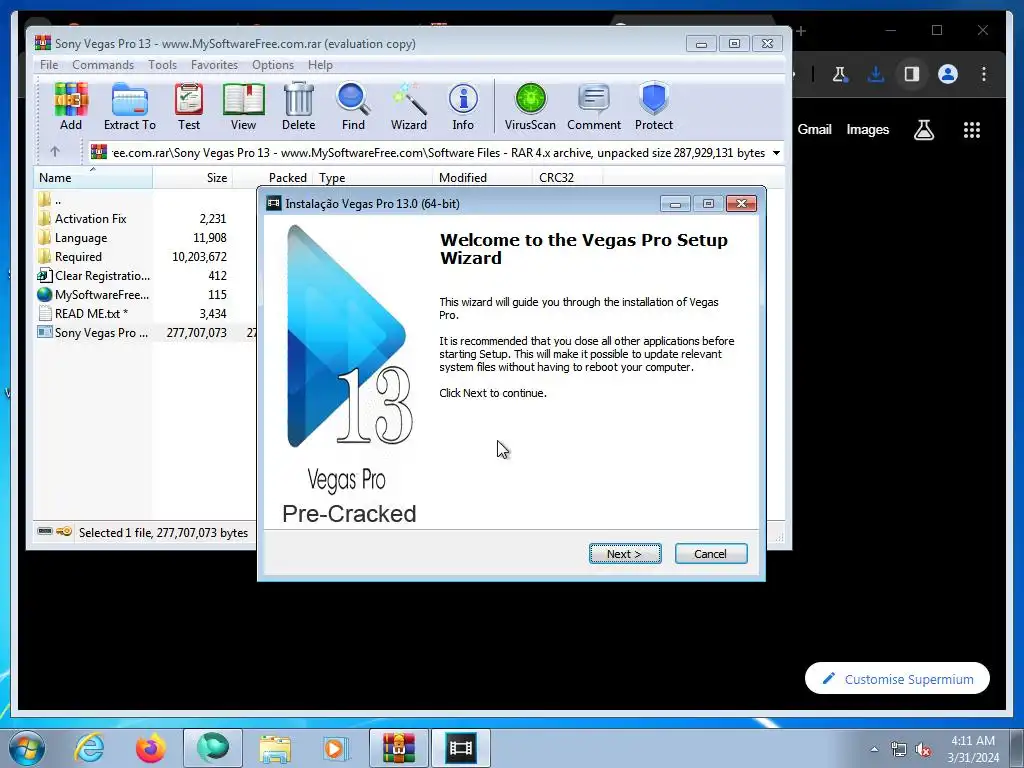Go up one folder with the arrow
Image resolution: width=1024 pixels, height=768 pixels.
pos(55,152)
